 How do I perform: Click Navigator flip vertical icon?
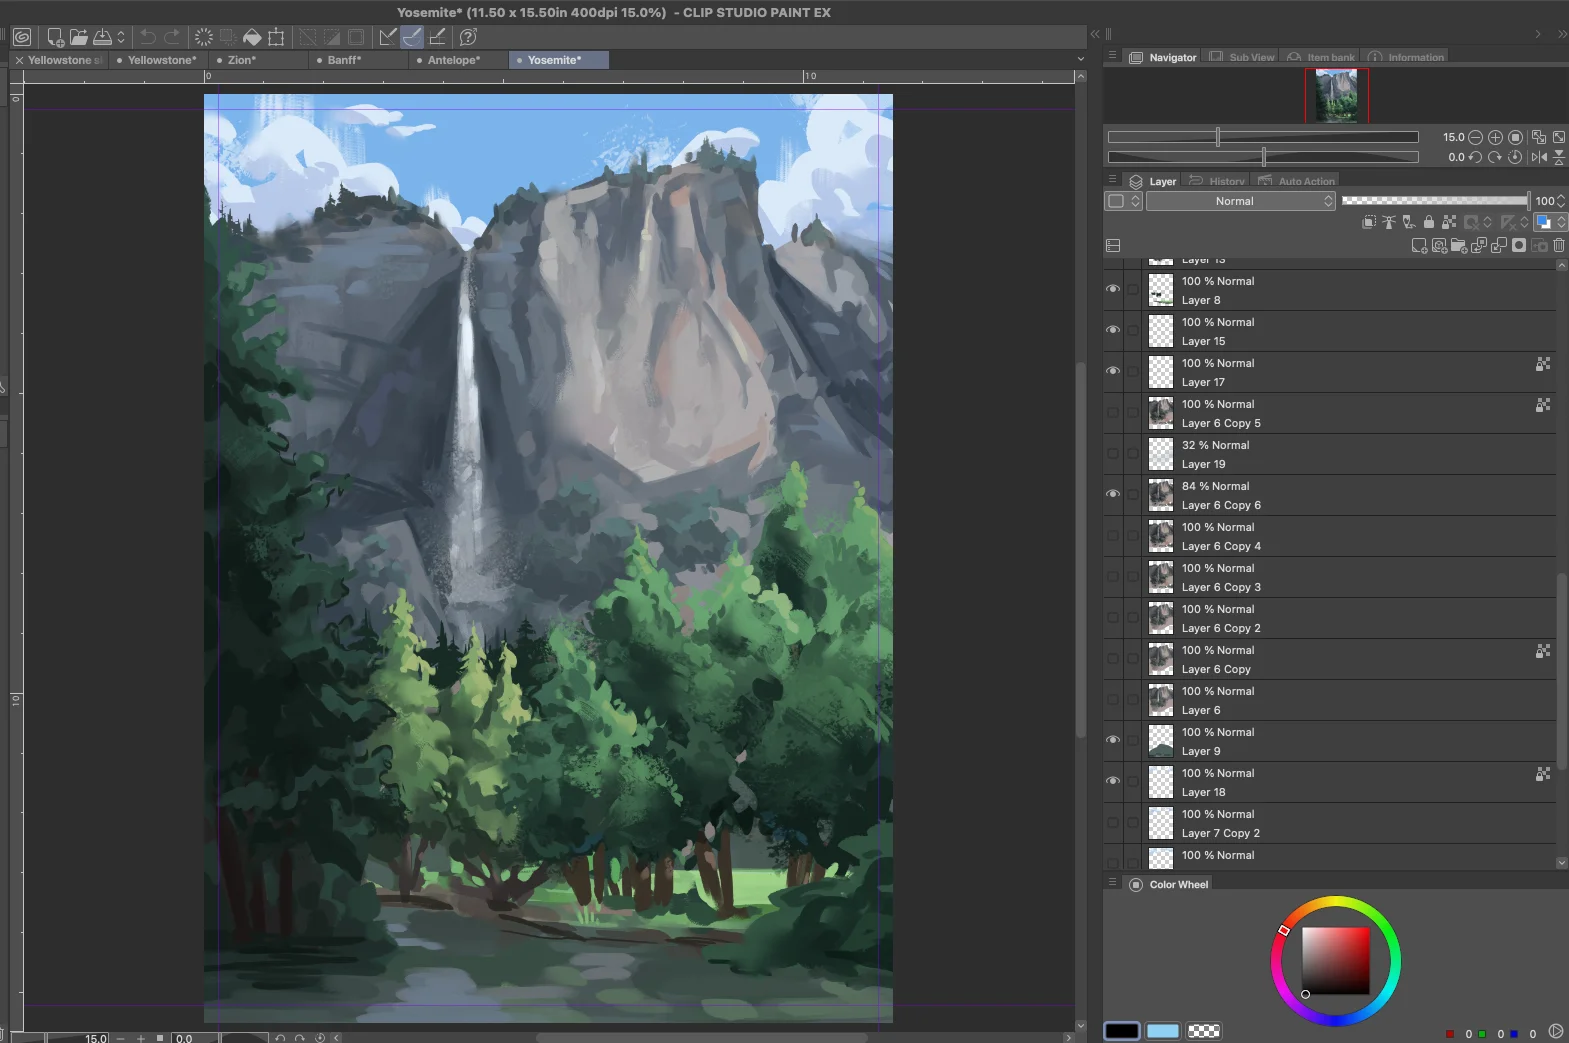pyautogui.click(x=1559, y=157)
